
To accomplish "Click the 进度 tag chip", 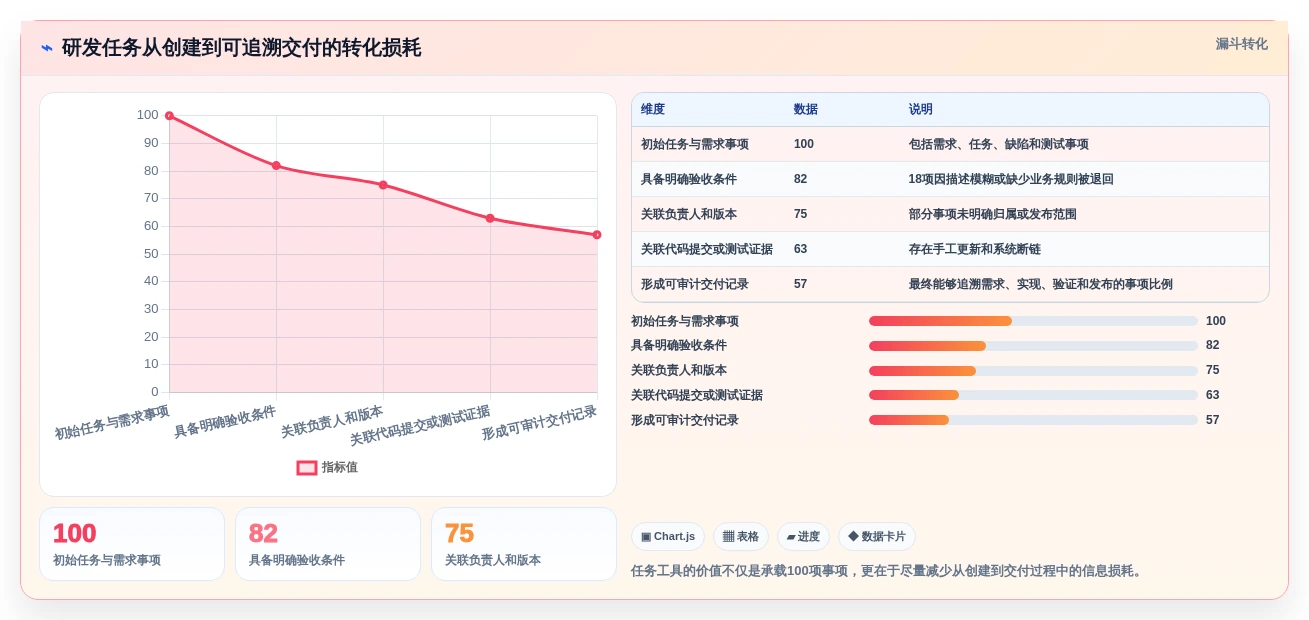I will (x=803, y=537).
